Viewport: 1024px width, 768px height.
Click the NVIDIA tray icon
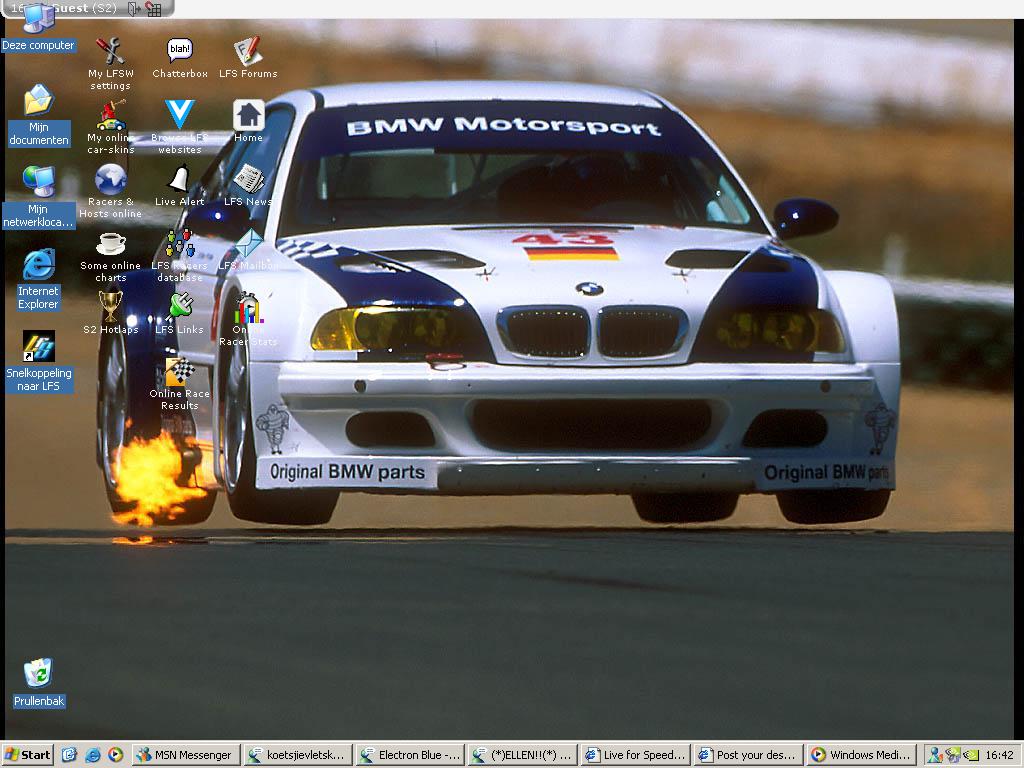(x=972, y=755)
